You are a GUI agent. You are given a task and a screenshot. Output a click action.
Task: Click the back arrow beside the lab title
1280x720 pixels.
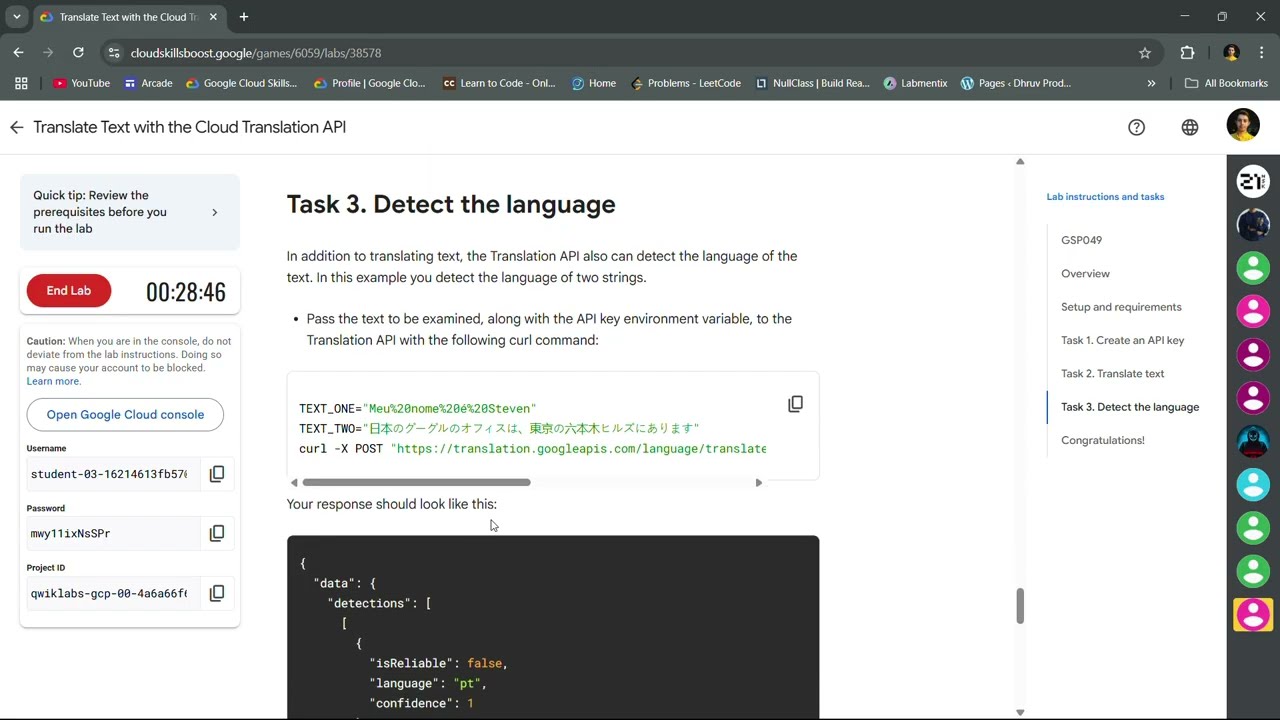[16, 127]
